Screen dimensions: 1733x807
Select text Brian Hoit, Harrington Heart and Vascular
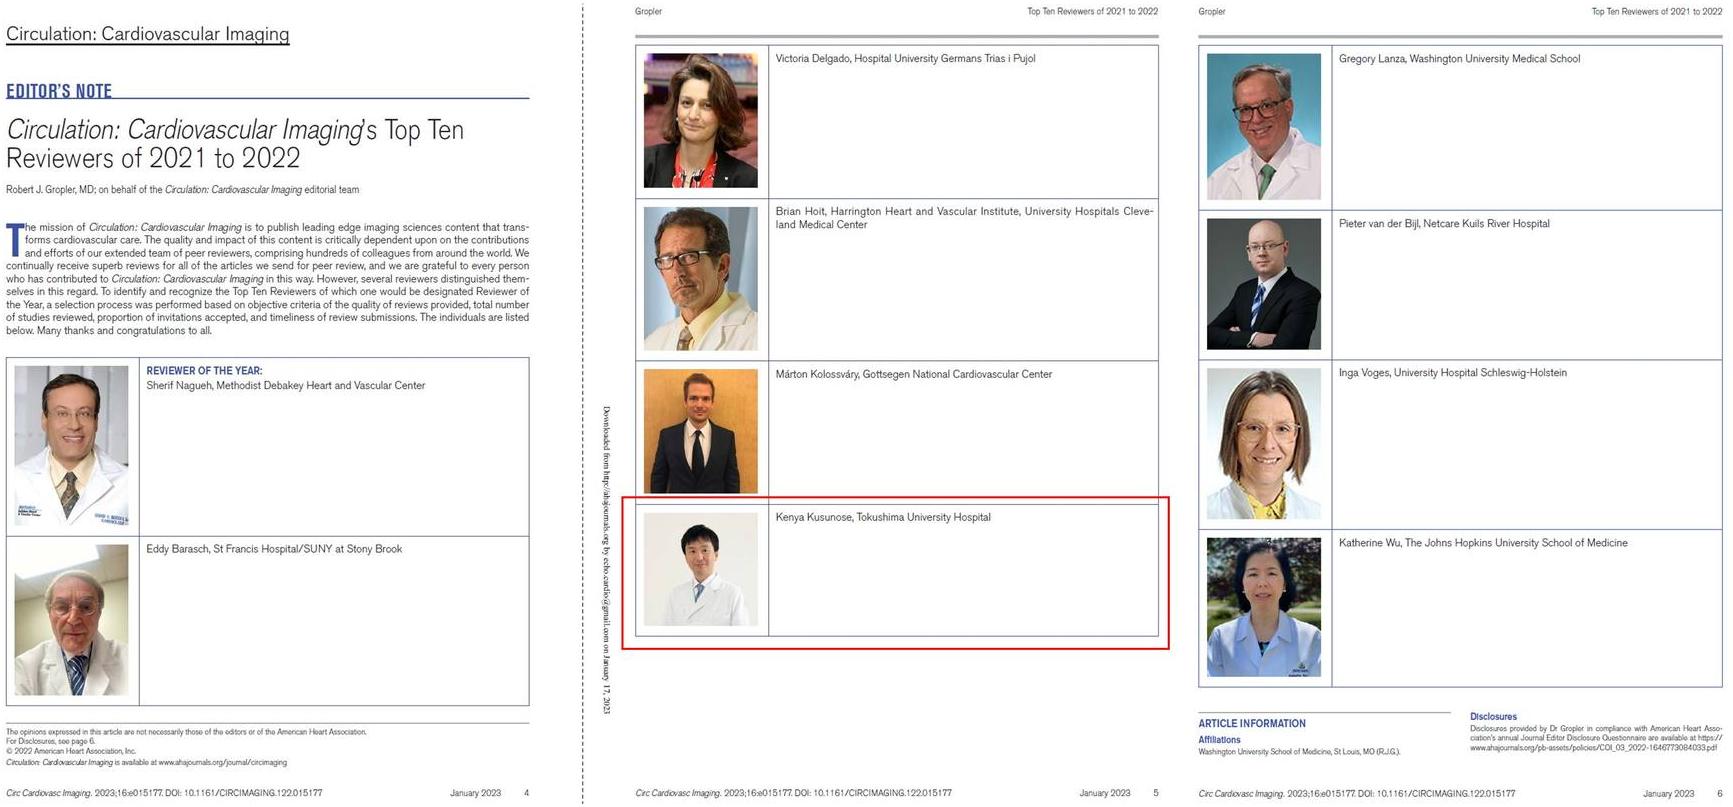click(964, 218)
